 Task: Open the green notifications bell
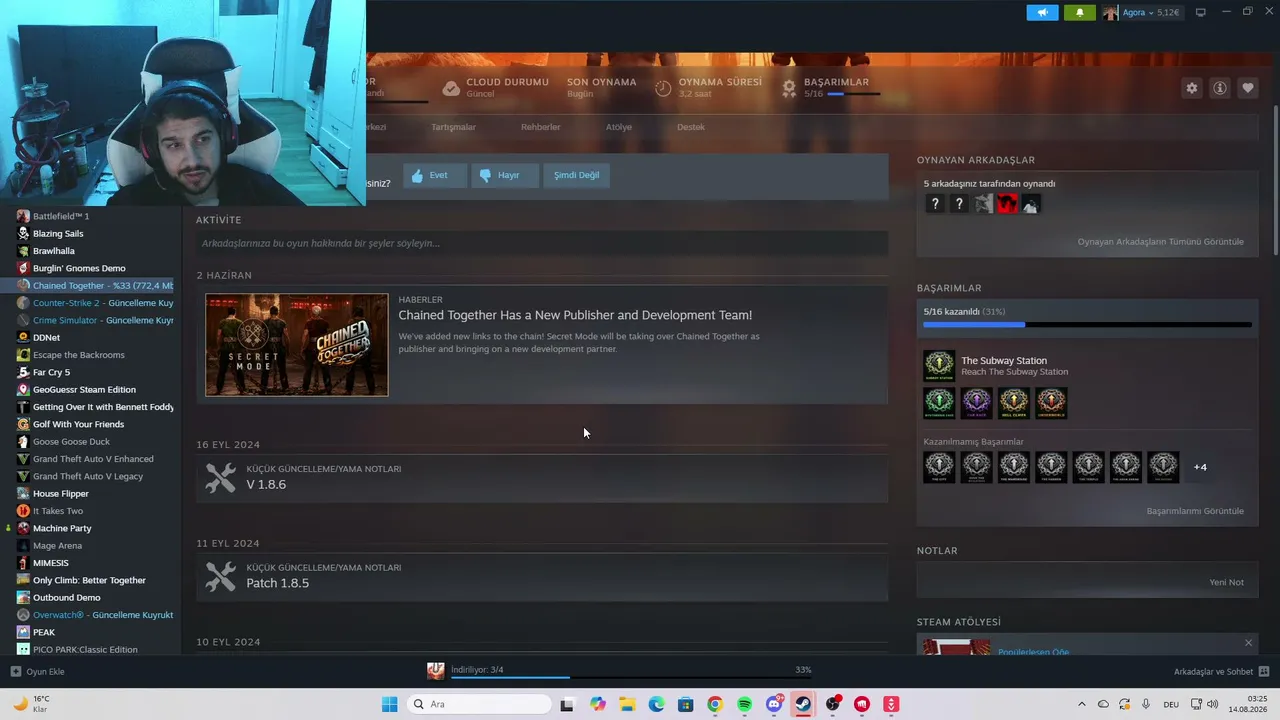1079,13
